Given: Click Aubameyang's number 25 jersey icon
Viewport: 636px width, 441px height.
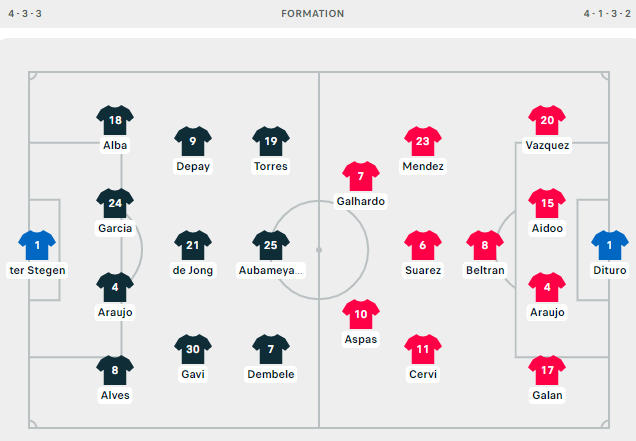Looking at the screenshot, I should coord(271,245).
